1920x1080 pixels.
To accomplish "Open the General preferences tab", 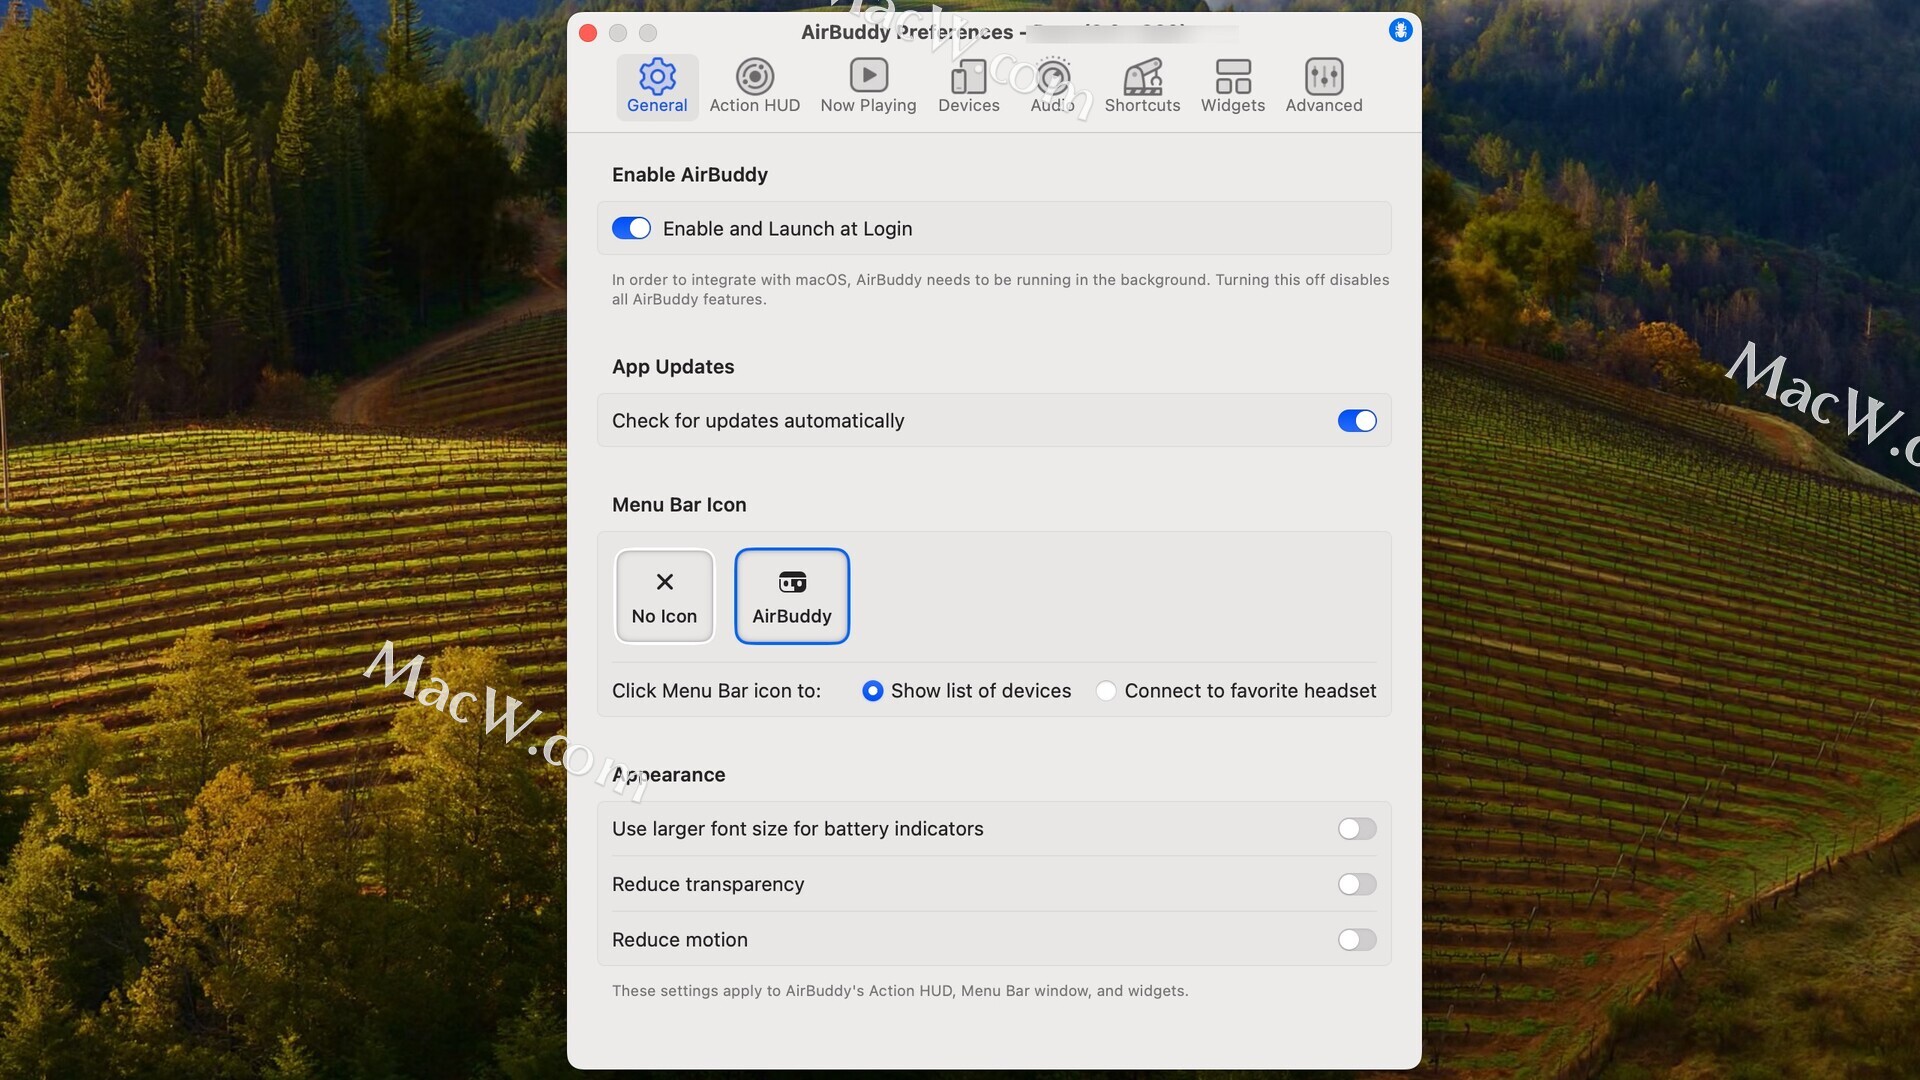I will [x=657, y=87].
